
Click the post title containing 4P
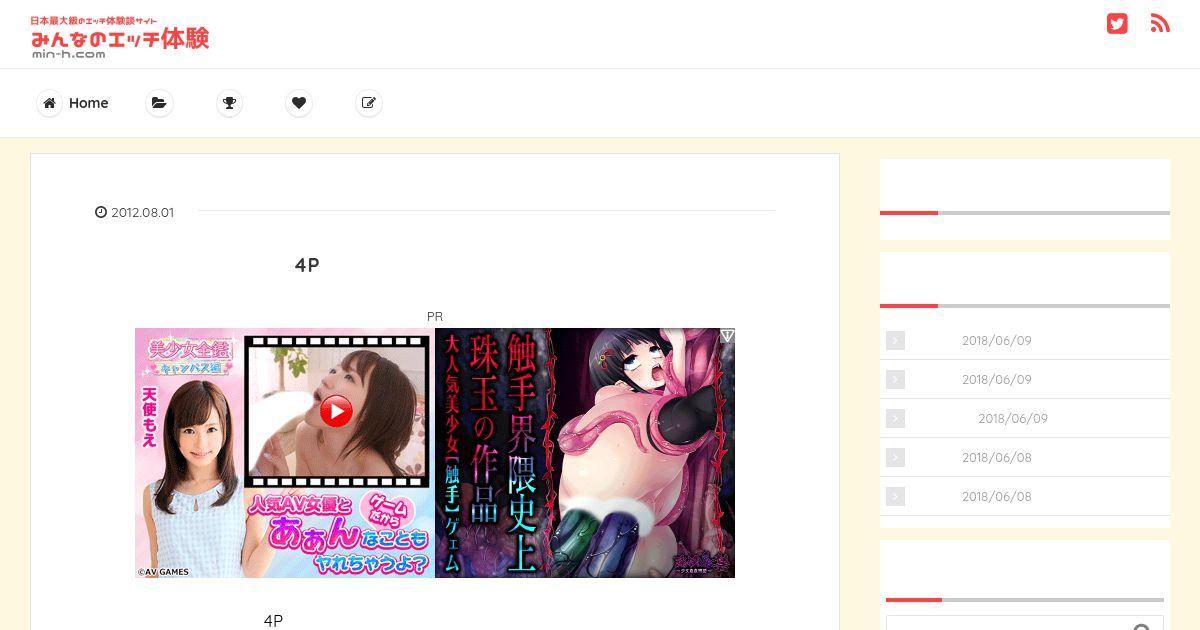[x=307, y=265]
